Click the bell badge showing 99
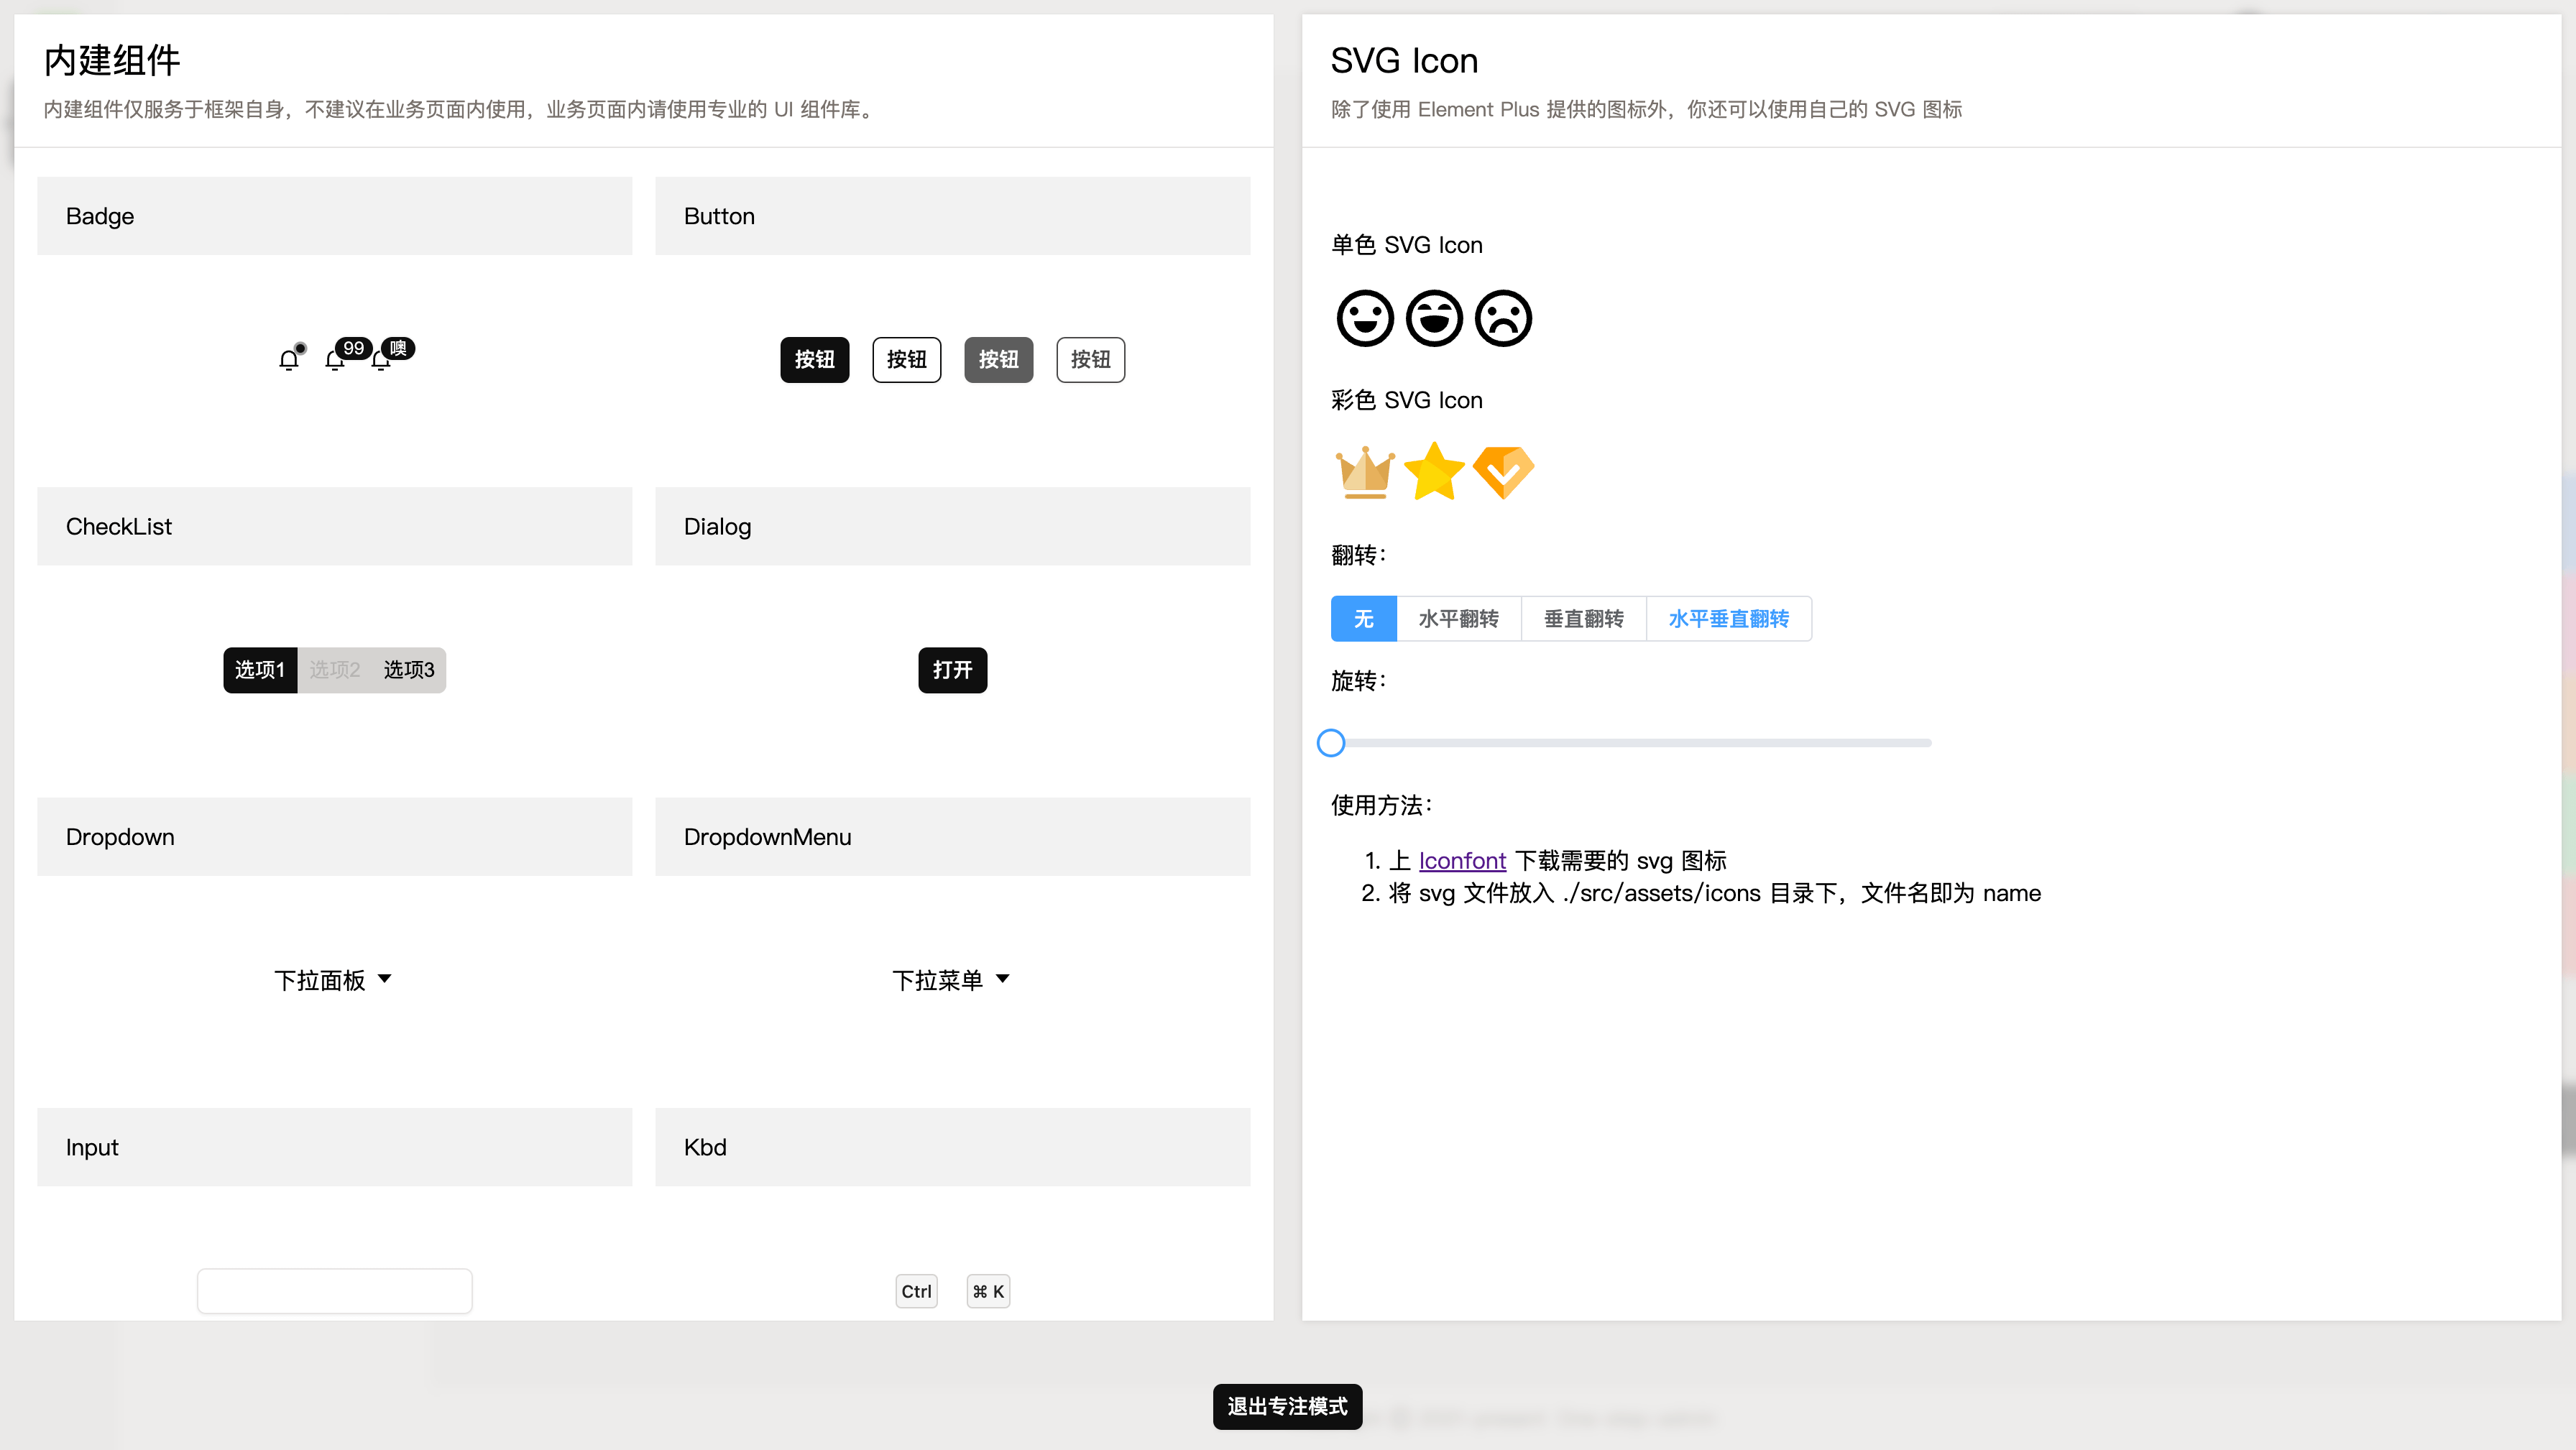This screenshot has width=2576, height=1450. point(336,359)
